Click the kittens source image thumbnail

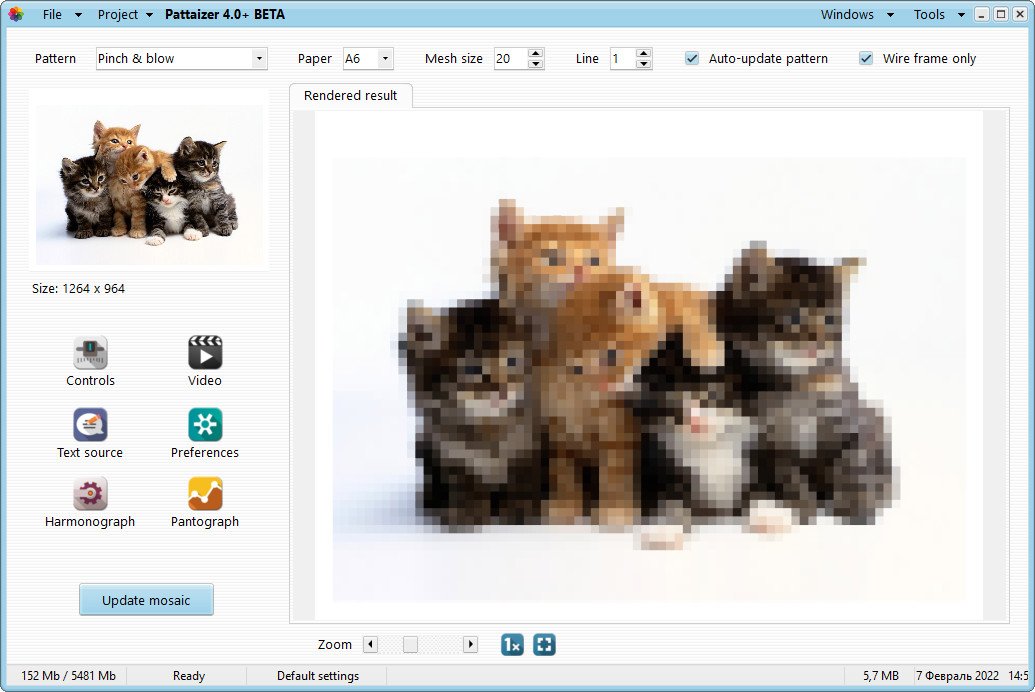point(150,183)
